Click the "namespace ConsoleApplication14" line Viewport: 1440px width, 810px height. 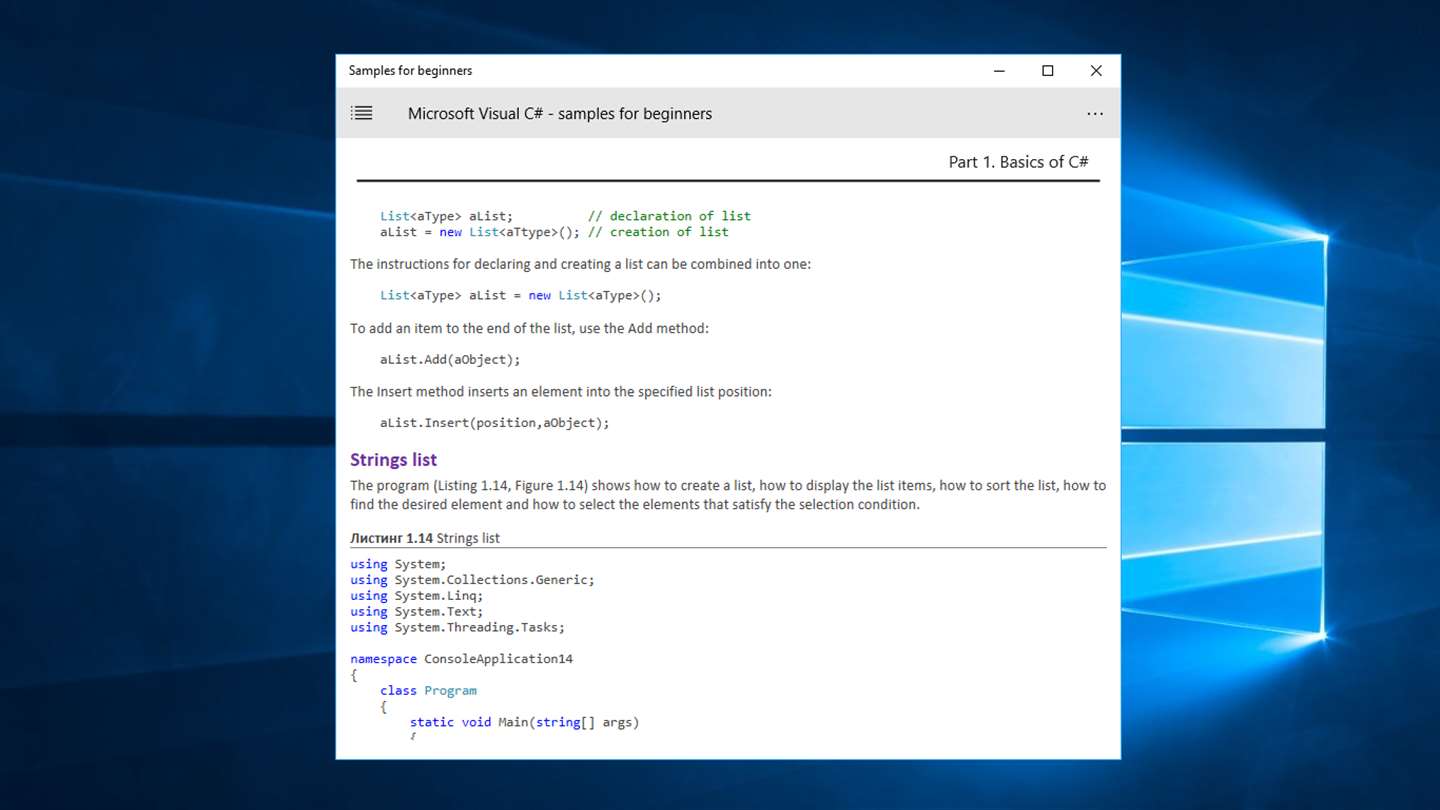(461, 659)
